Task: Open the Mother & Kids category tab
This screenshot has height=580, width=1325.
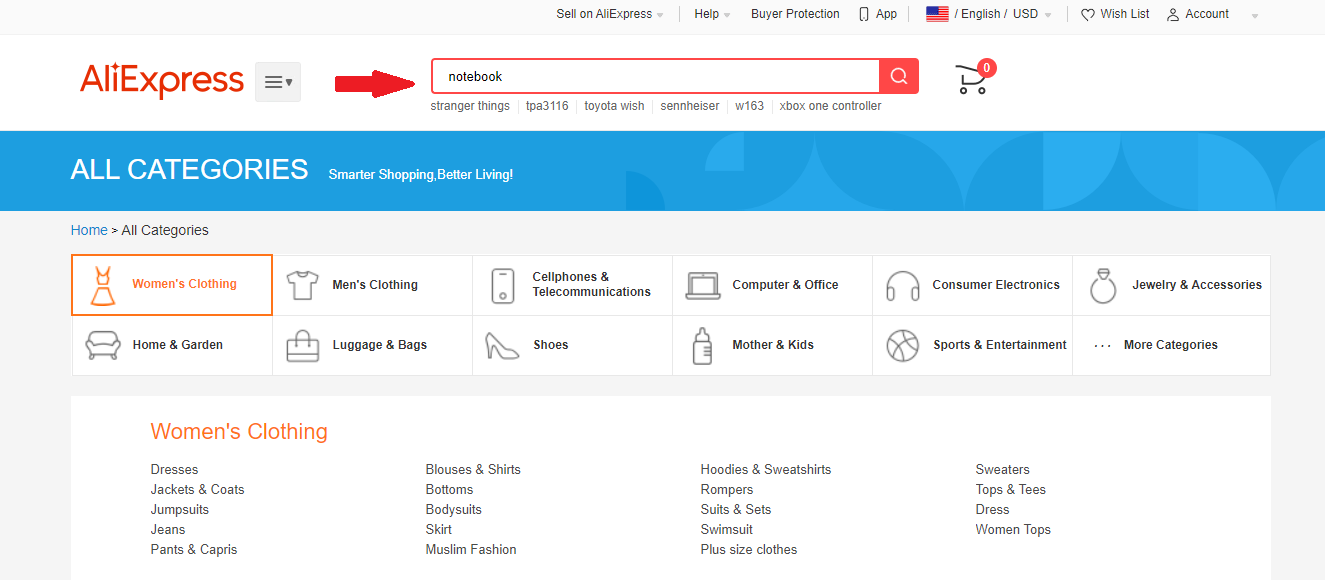Action: [x=772, y=345]
